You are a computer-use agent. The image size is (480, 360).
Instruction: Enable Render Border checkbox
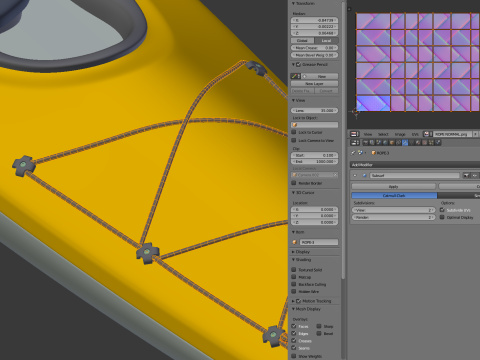(x=294, y=183)
